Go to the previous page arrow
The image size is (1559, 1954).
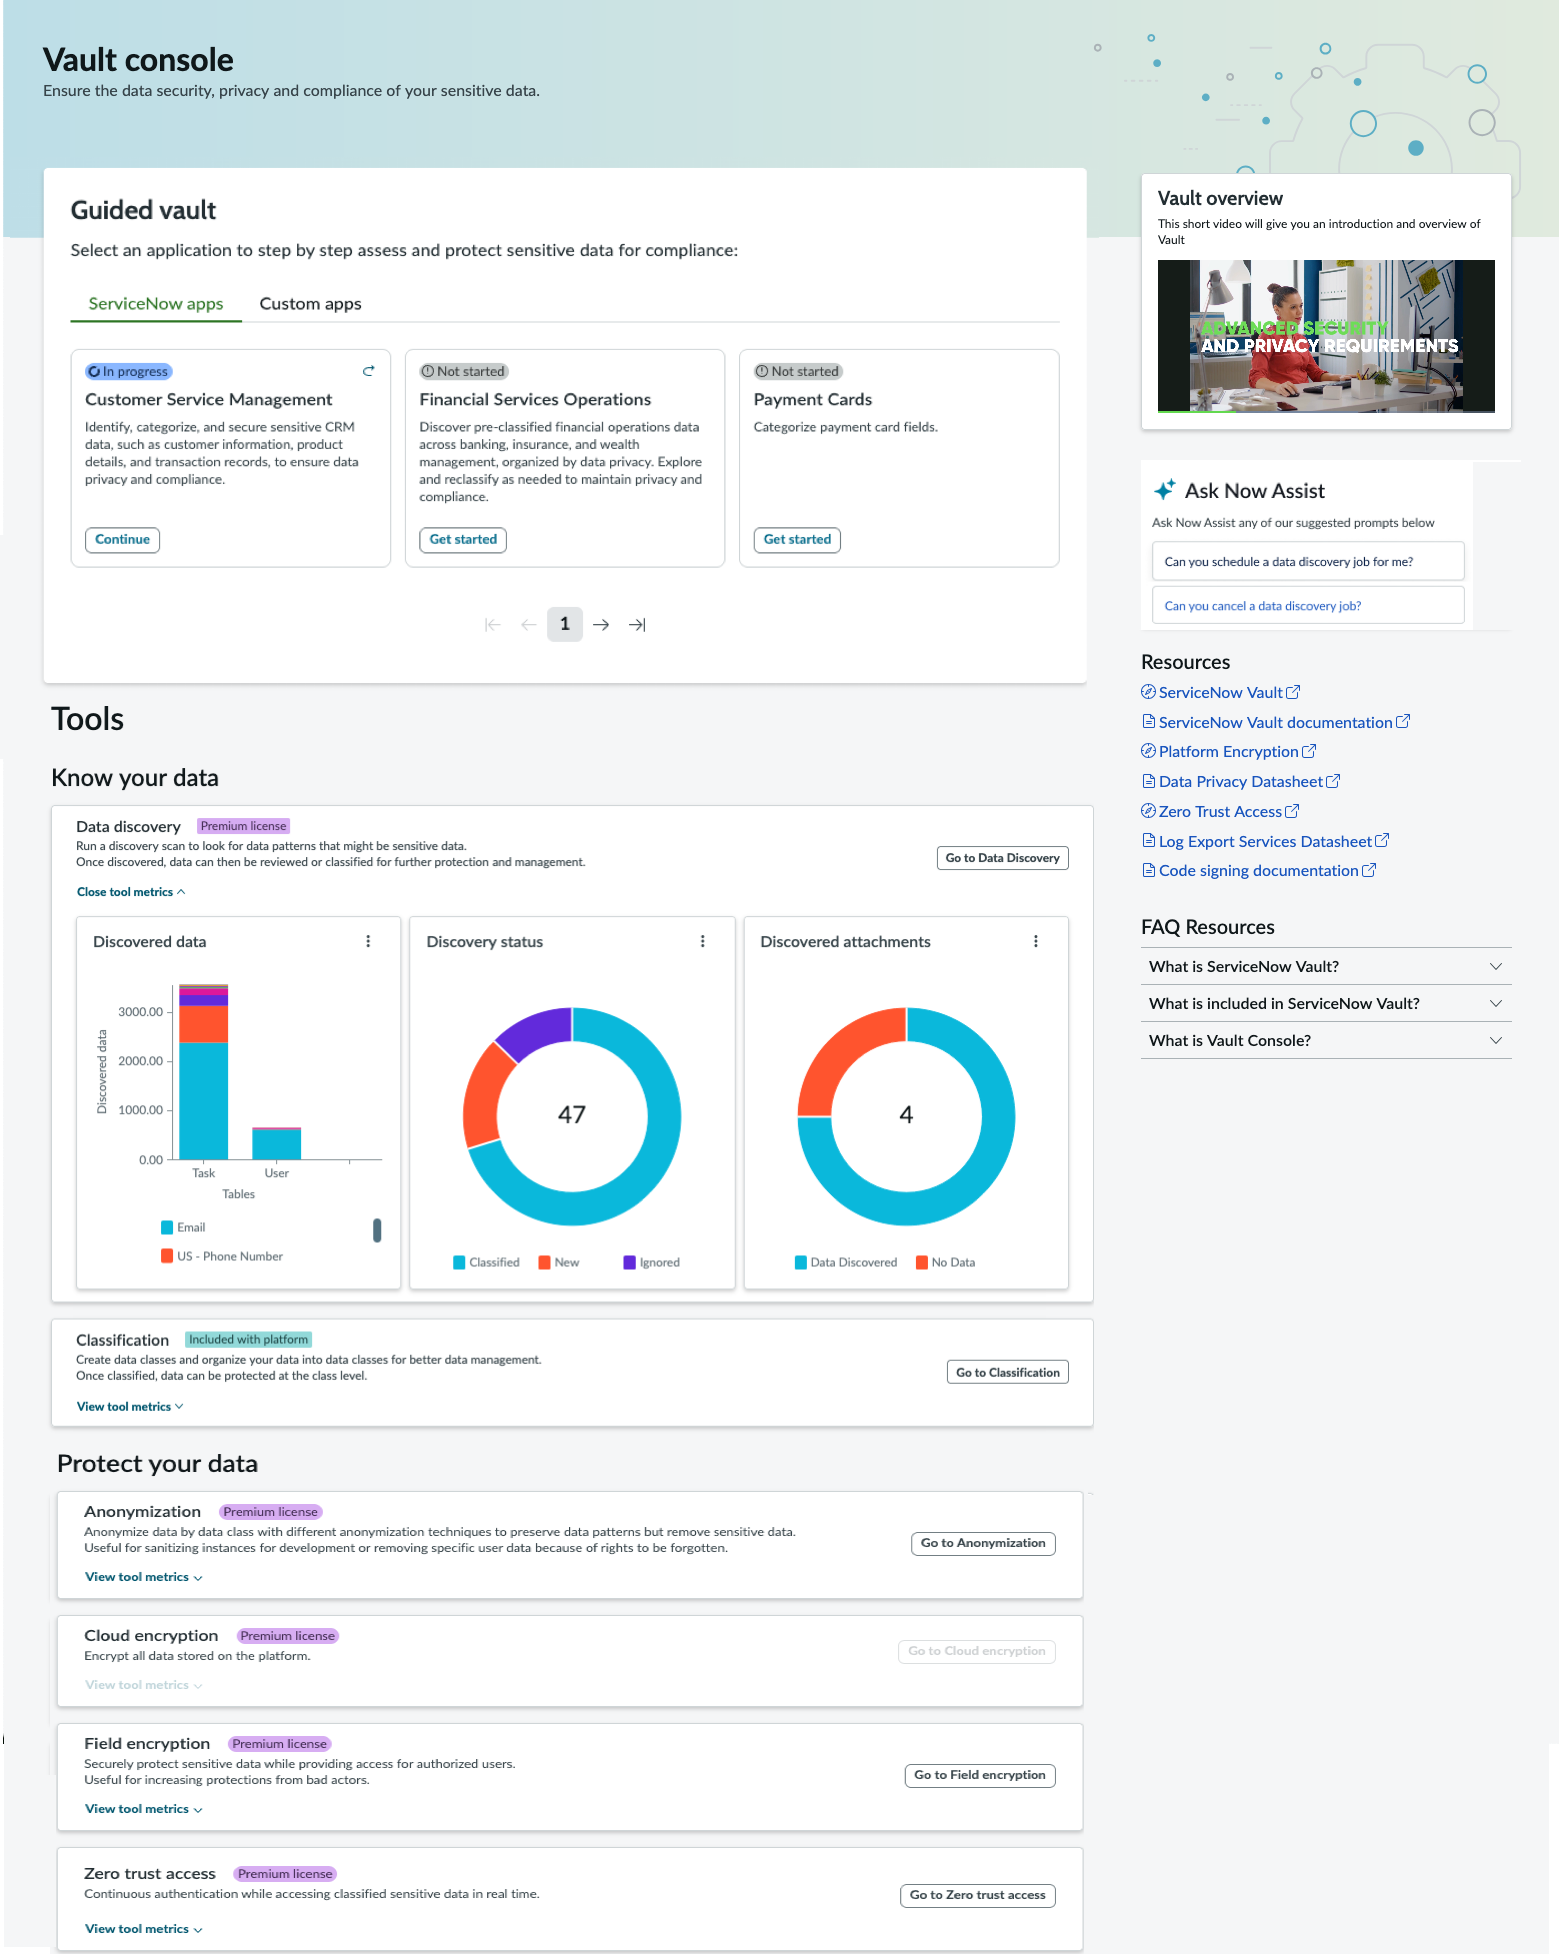pos(529,624)
